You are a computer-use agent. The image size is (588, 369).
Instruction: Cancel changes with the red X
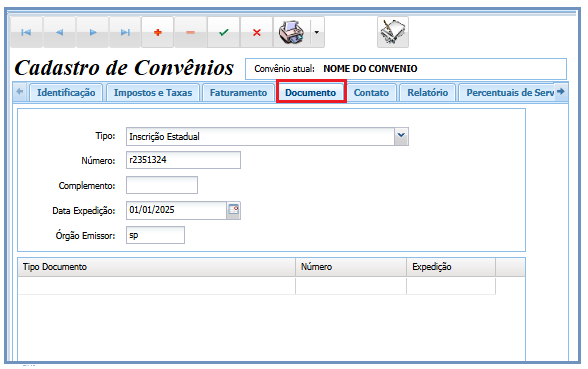tap(256, 33)
